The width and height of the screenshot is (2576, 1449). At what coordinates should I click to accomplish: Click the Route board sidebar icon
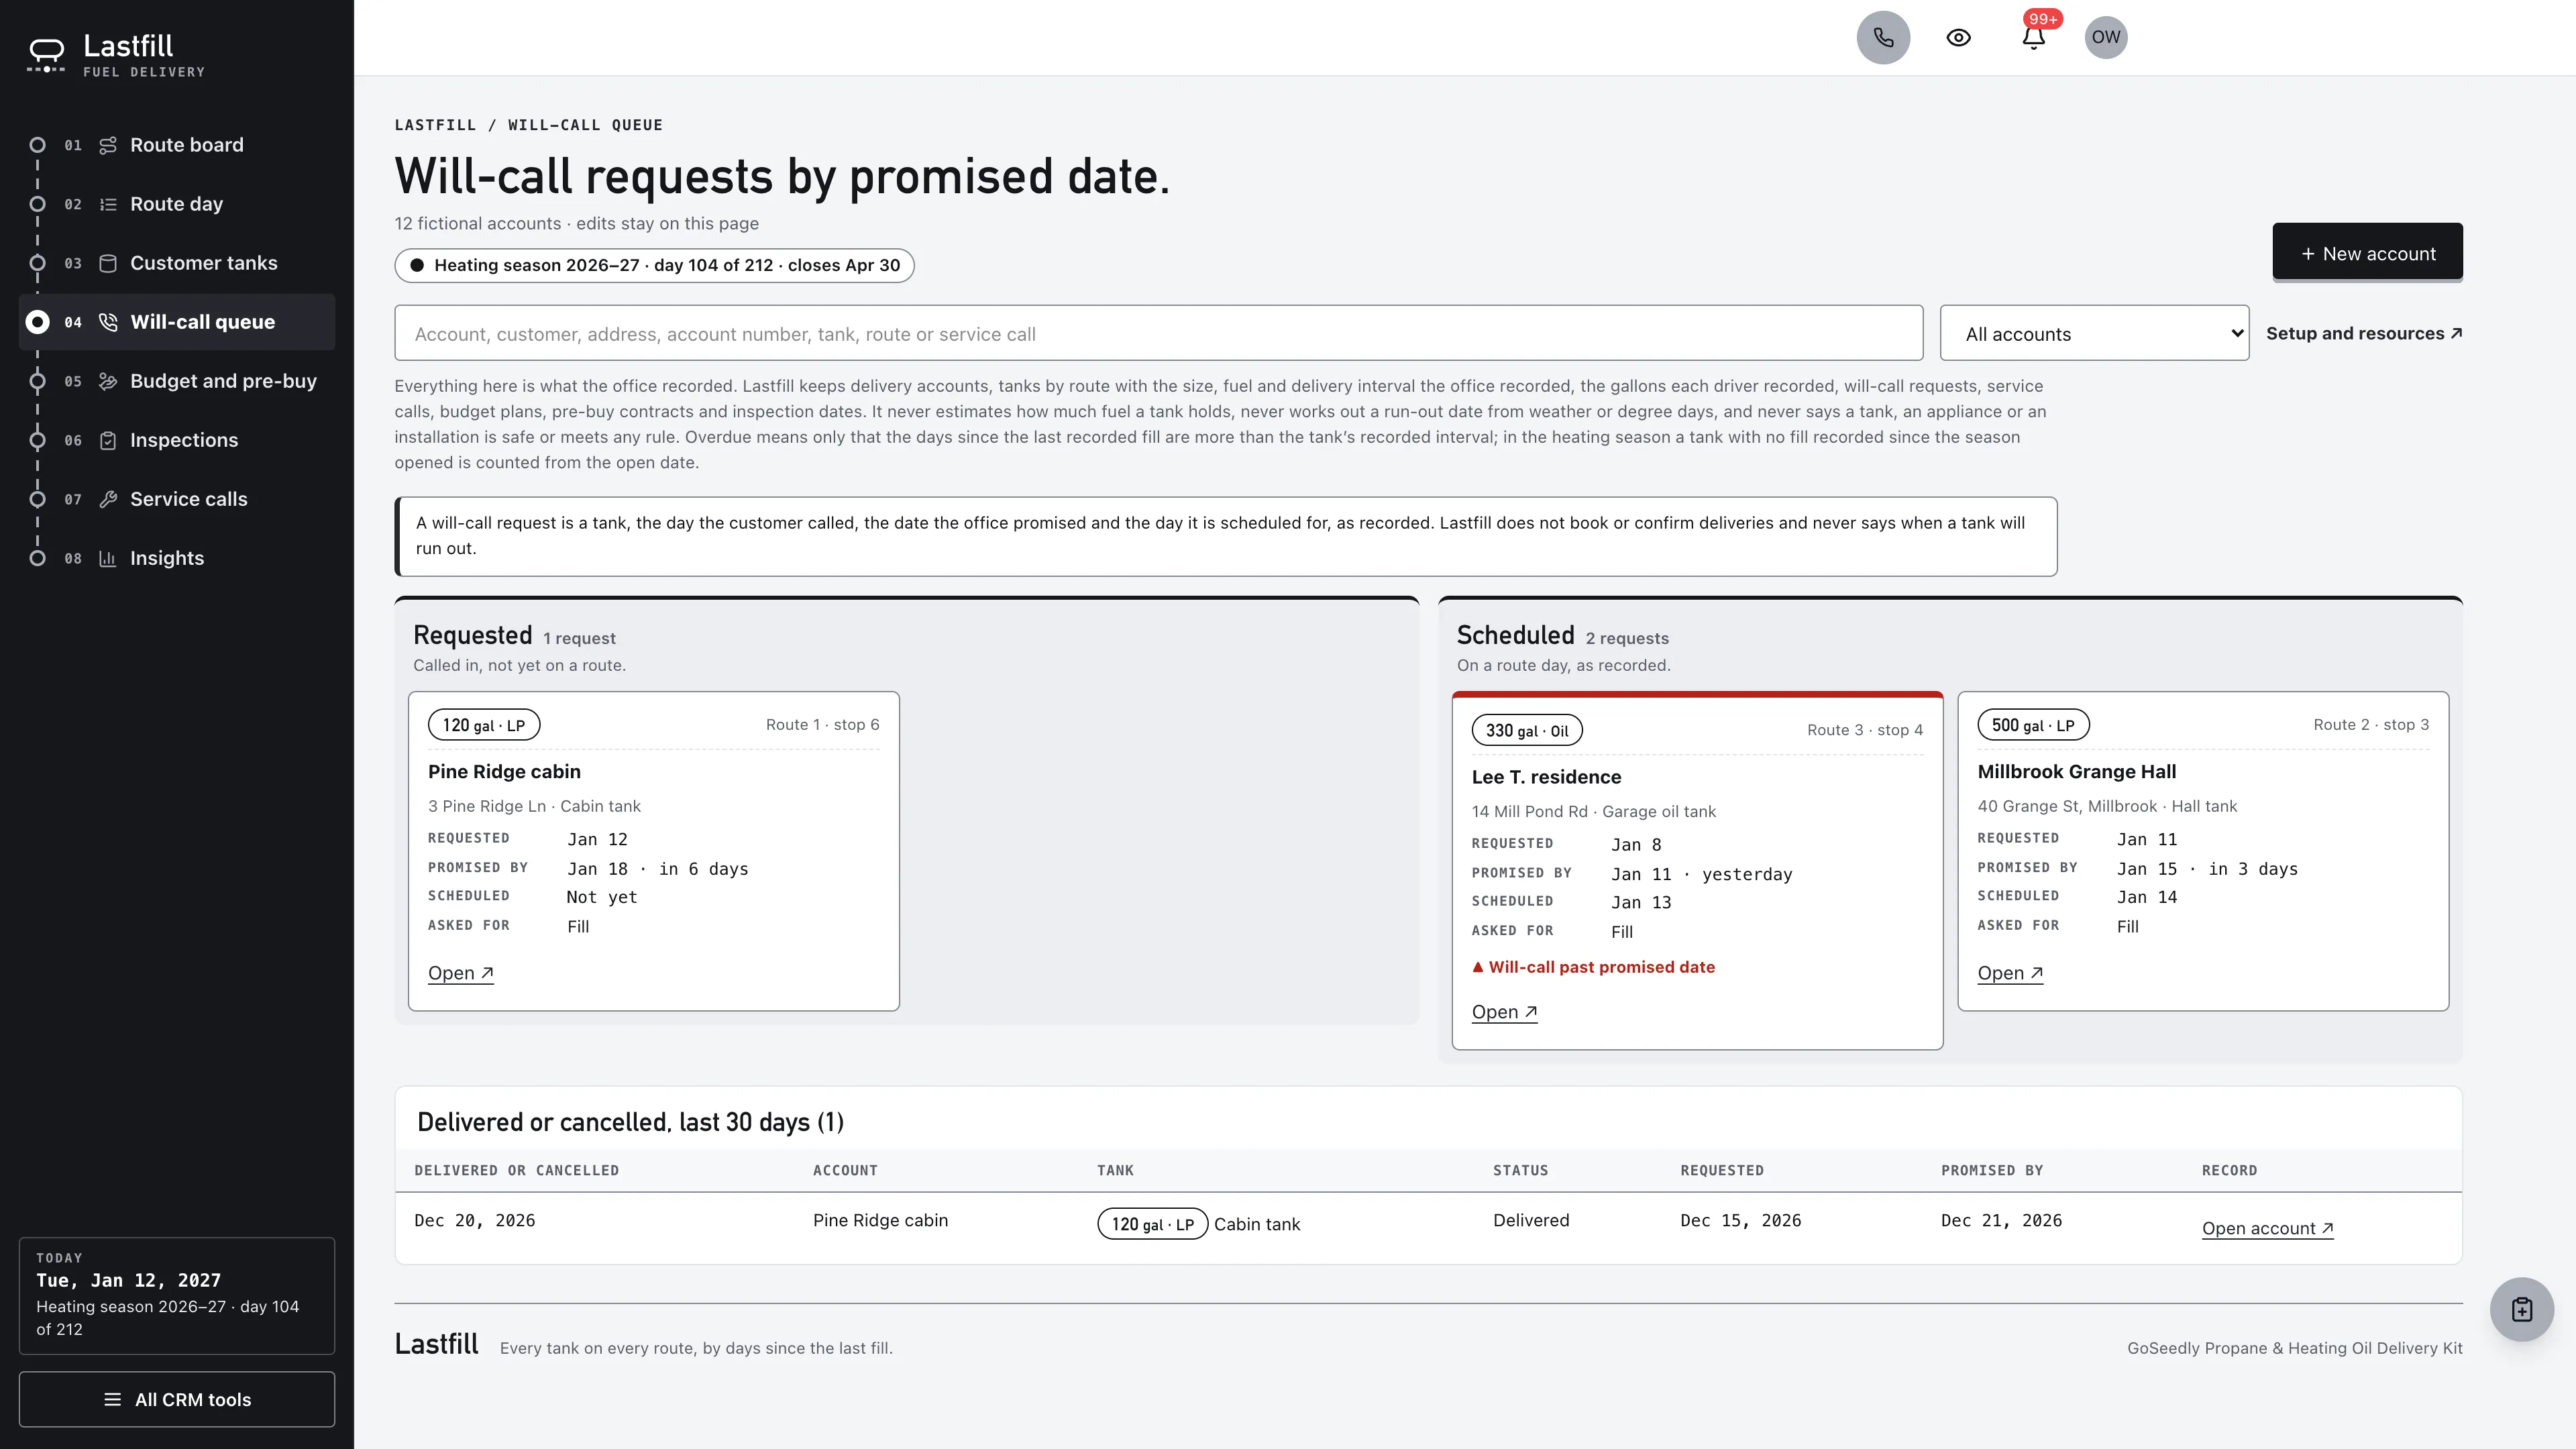click(x=108, y=145)
